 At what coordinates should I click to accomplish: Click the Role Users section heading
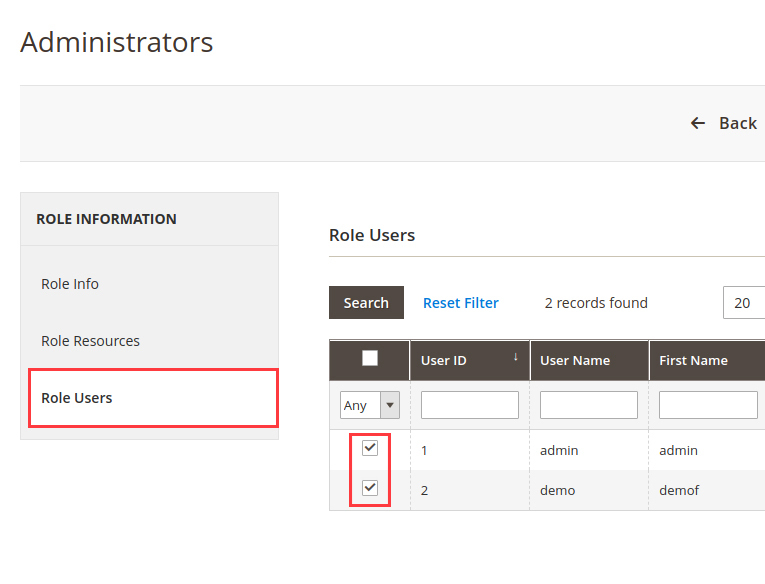tap(372, 235)
